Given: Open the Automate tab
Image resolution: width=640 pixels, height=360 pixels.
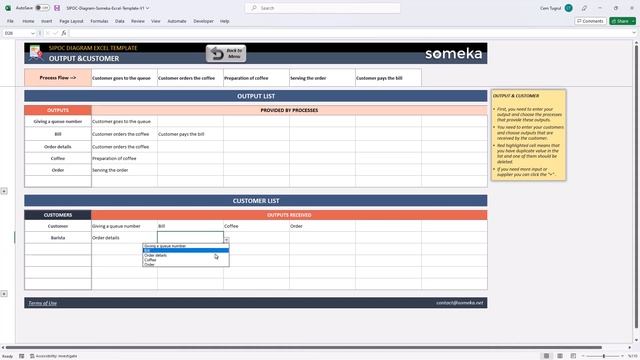Looking at the screenshot, I should coord(177,21).
